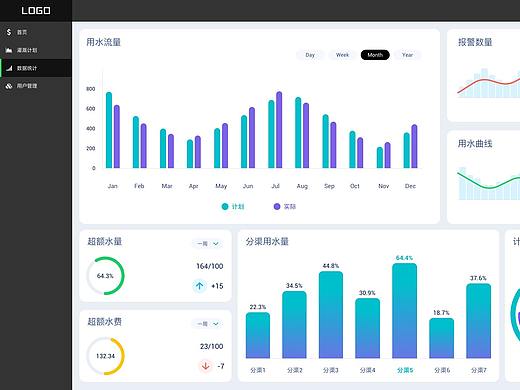Click the blue up-arrow icon beside +15
This screenshot has width=520, height=390.
[x=199, y=286]
